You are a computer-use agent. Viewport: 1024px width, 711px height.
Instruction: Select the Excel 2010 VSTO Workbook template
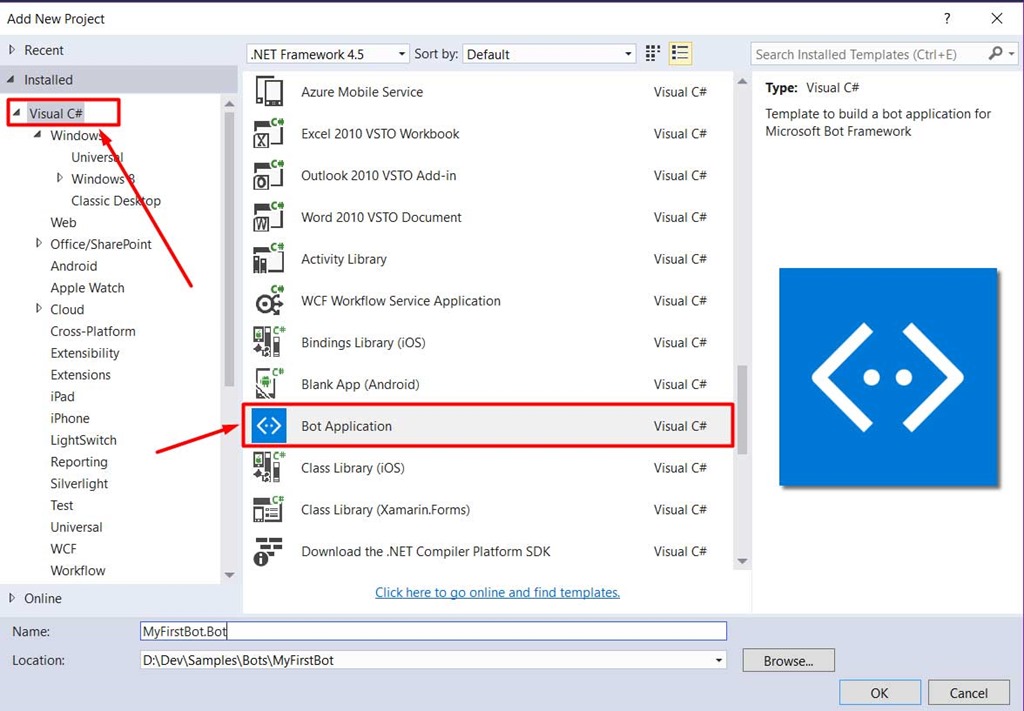[x=267, y=133]
